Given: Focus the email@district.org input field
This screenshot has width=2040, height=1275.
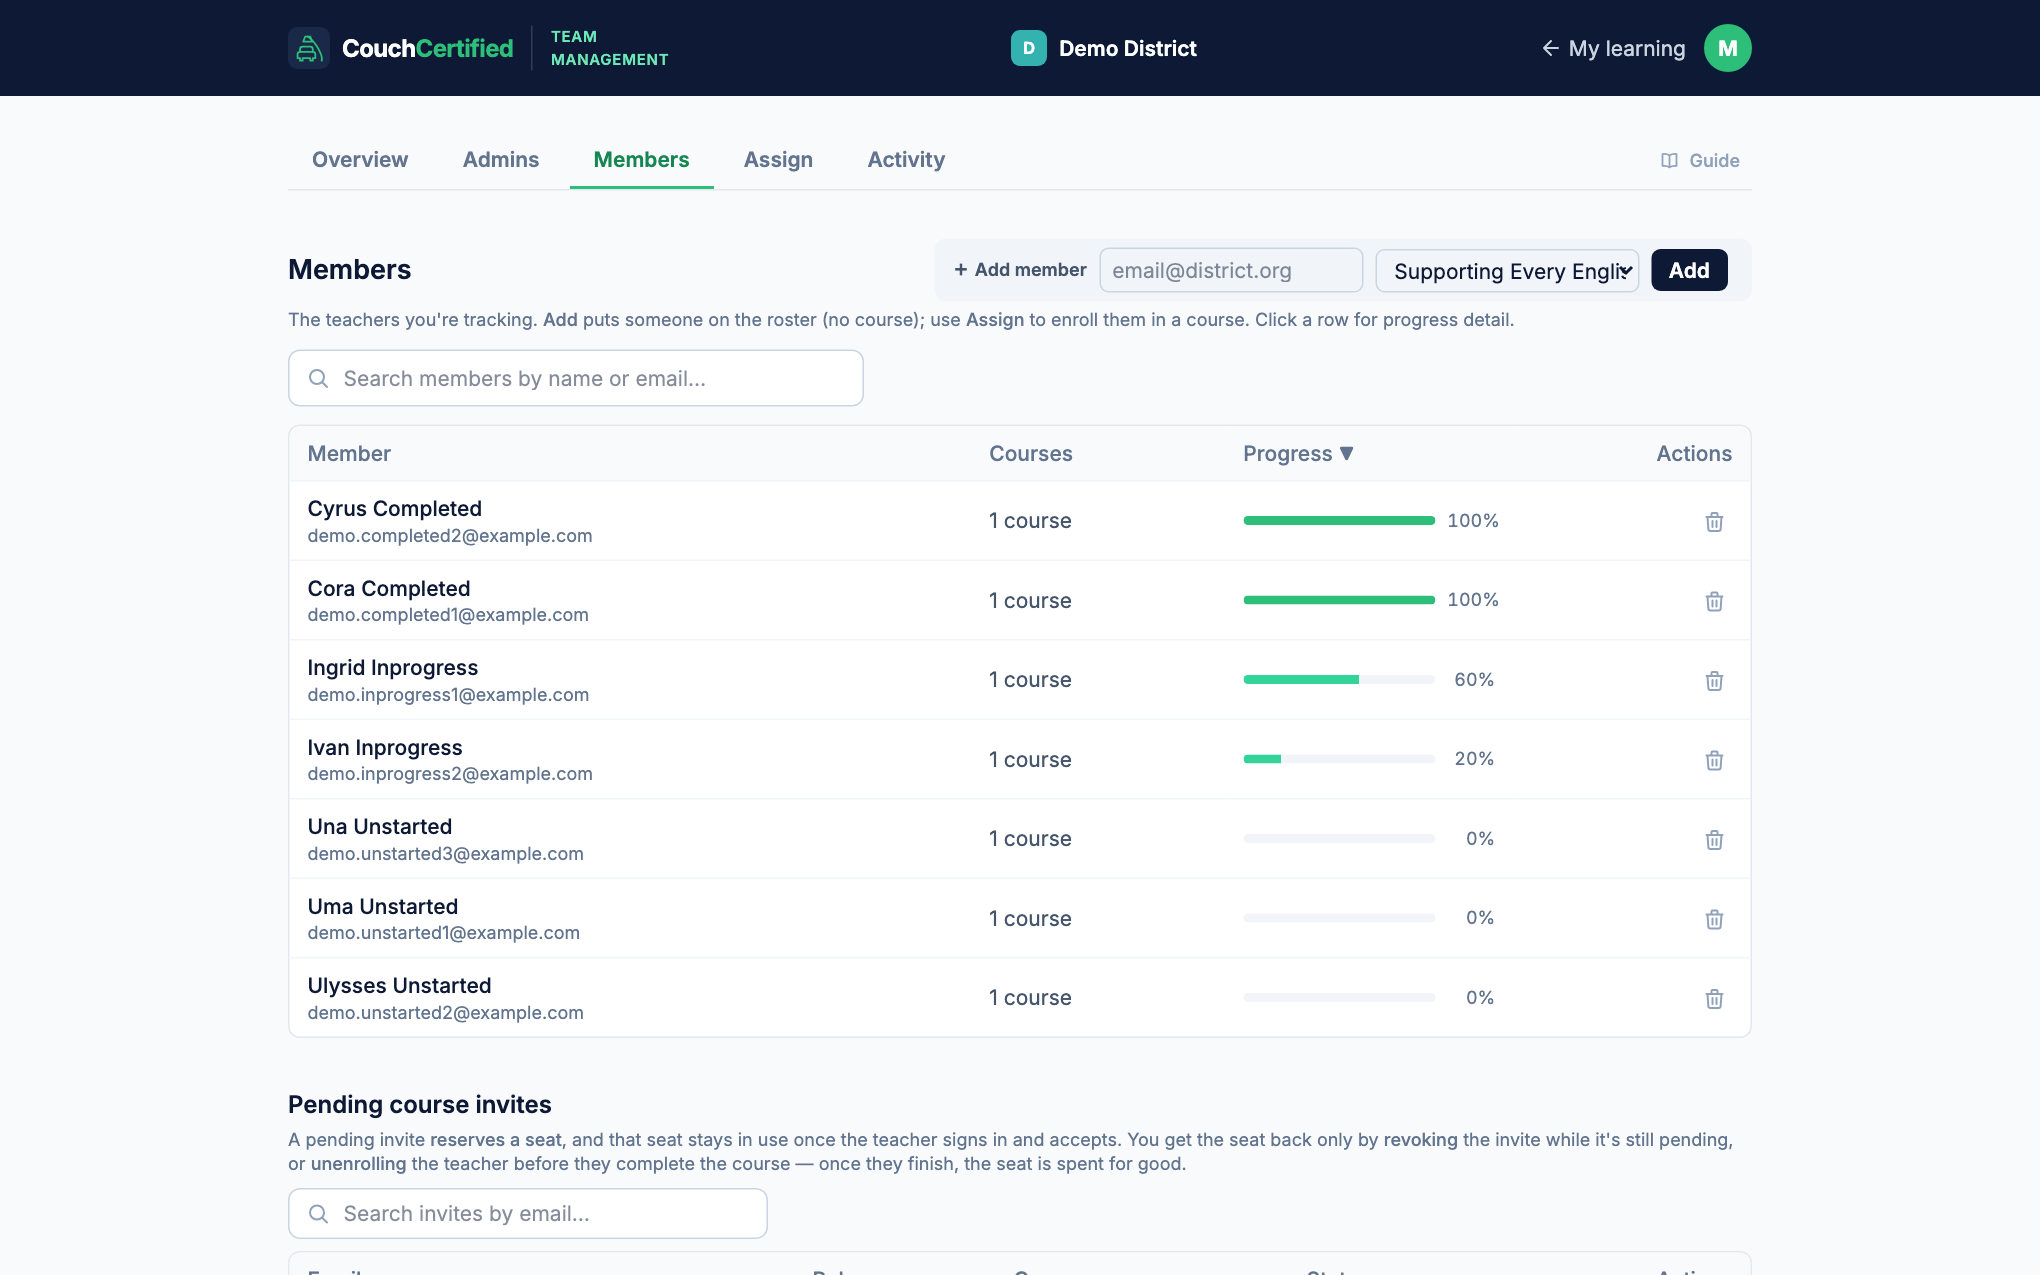Looking at the screenshot, I should click(1231, 270).
